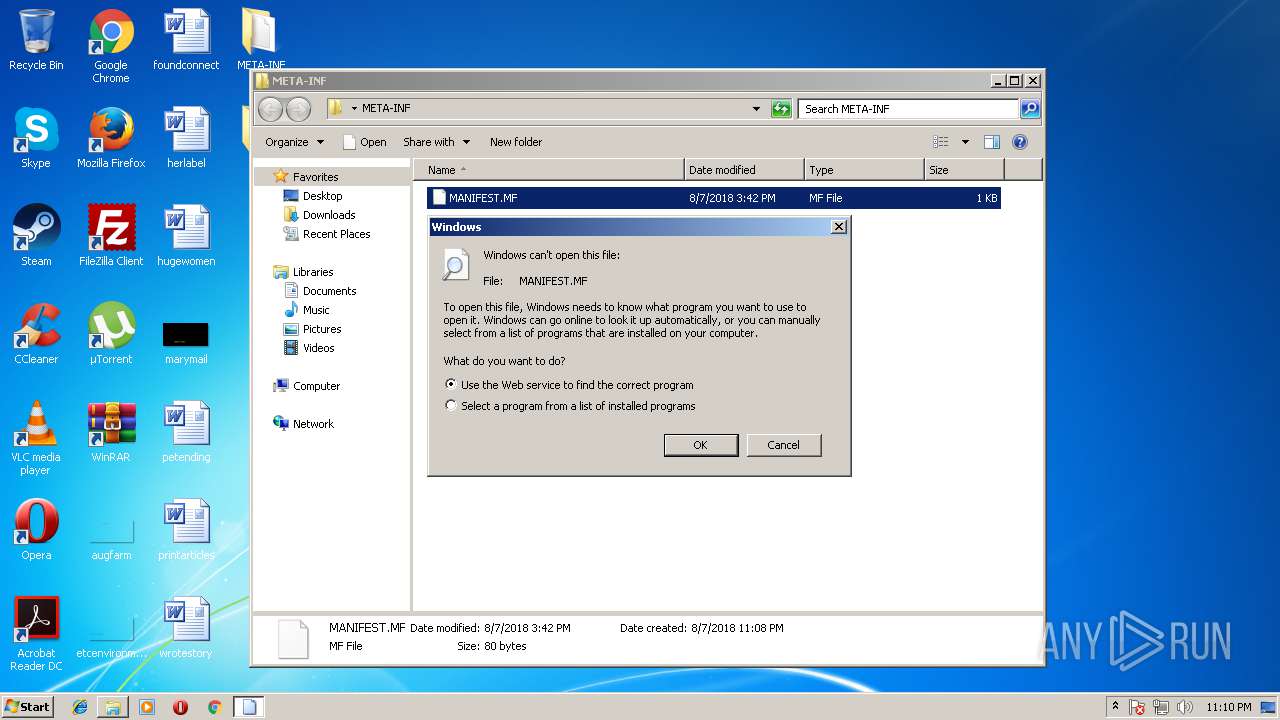The image size is (1280, 720).
Task: Open the FileZilla Client shortcut
Action: coord(111,236)
